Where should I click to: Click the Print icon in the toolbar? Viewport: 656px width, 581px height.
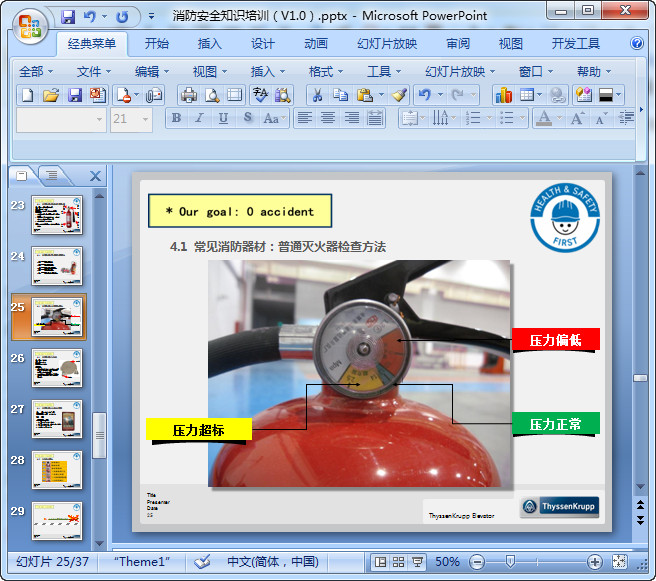tap(189, 95)
